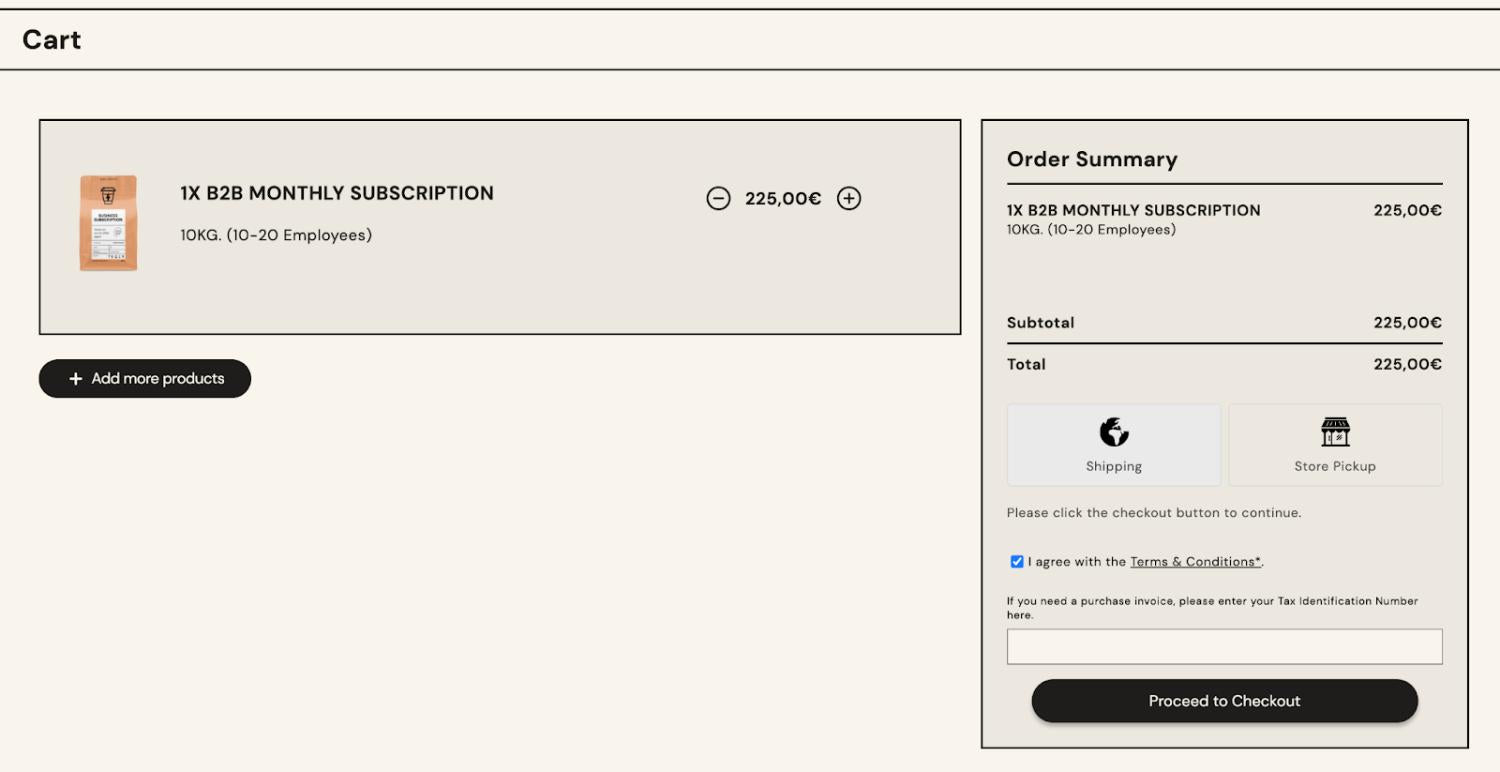Click the Total row label
The image size is (1500, 772).
[1026, 364]
